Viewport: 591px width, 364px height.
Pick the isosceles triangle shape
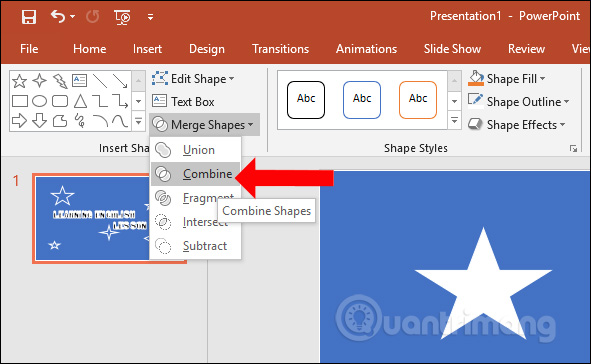(x=80, y=101)
